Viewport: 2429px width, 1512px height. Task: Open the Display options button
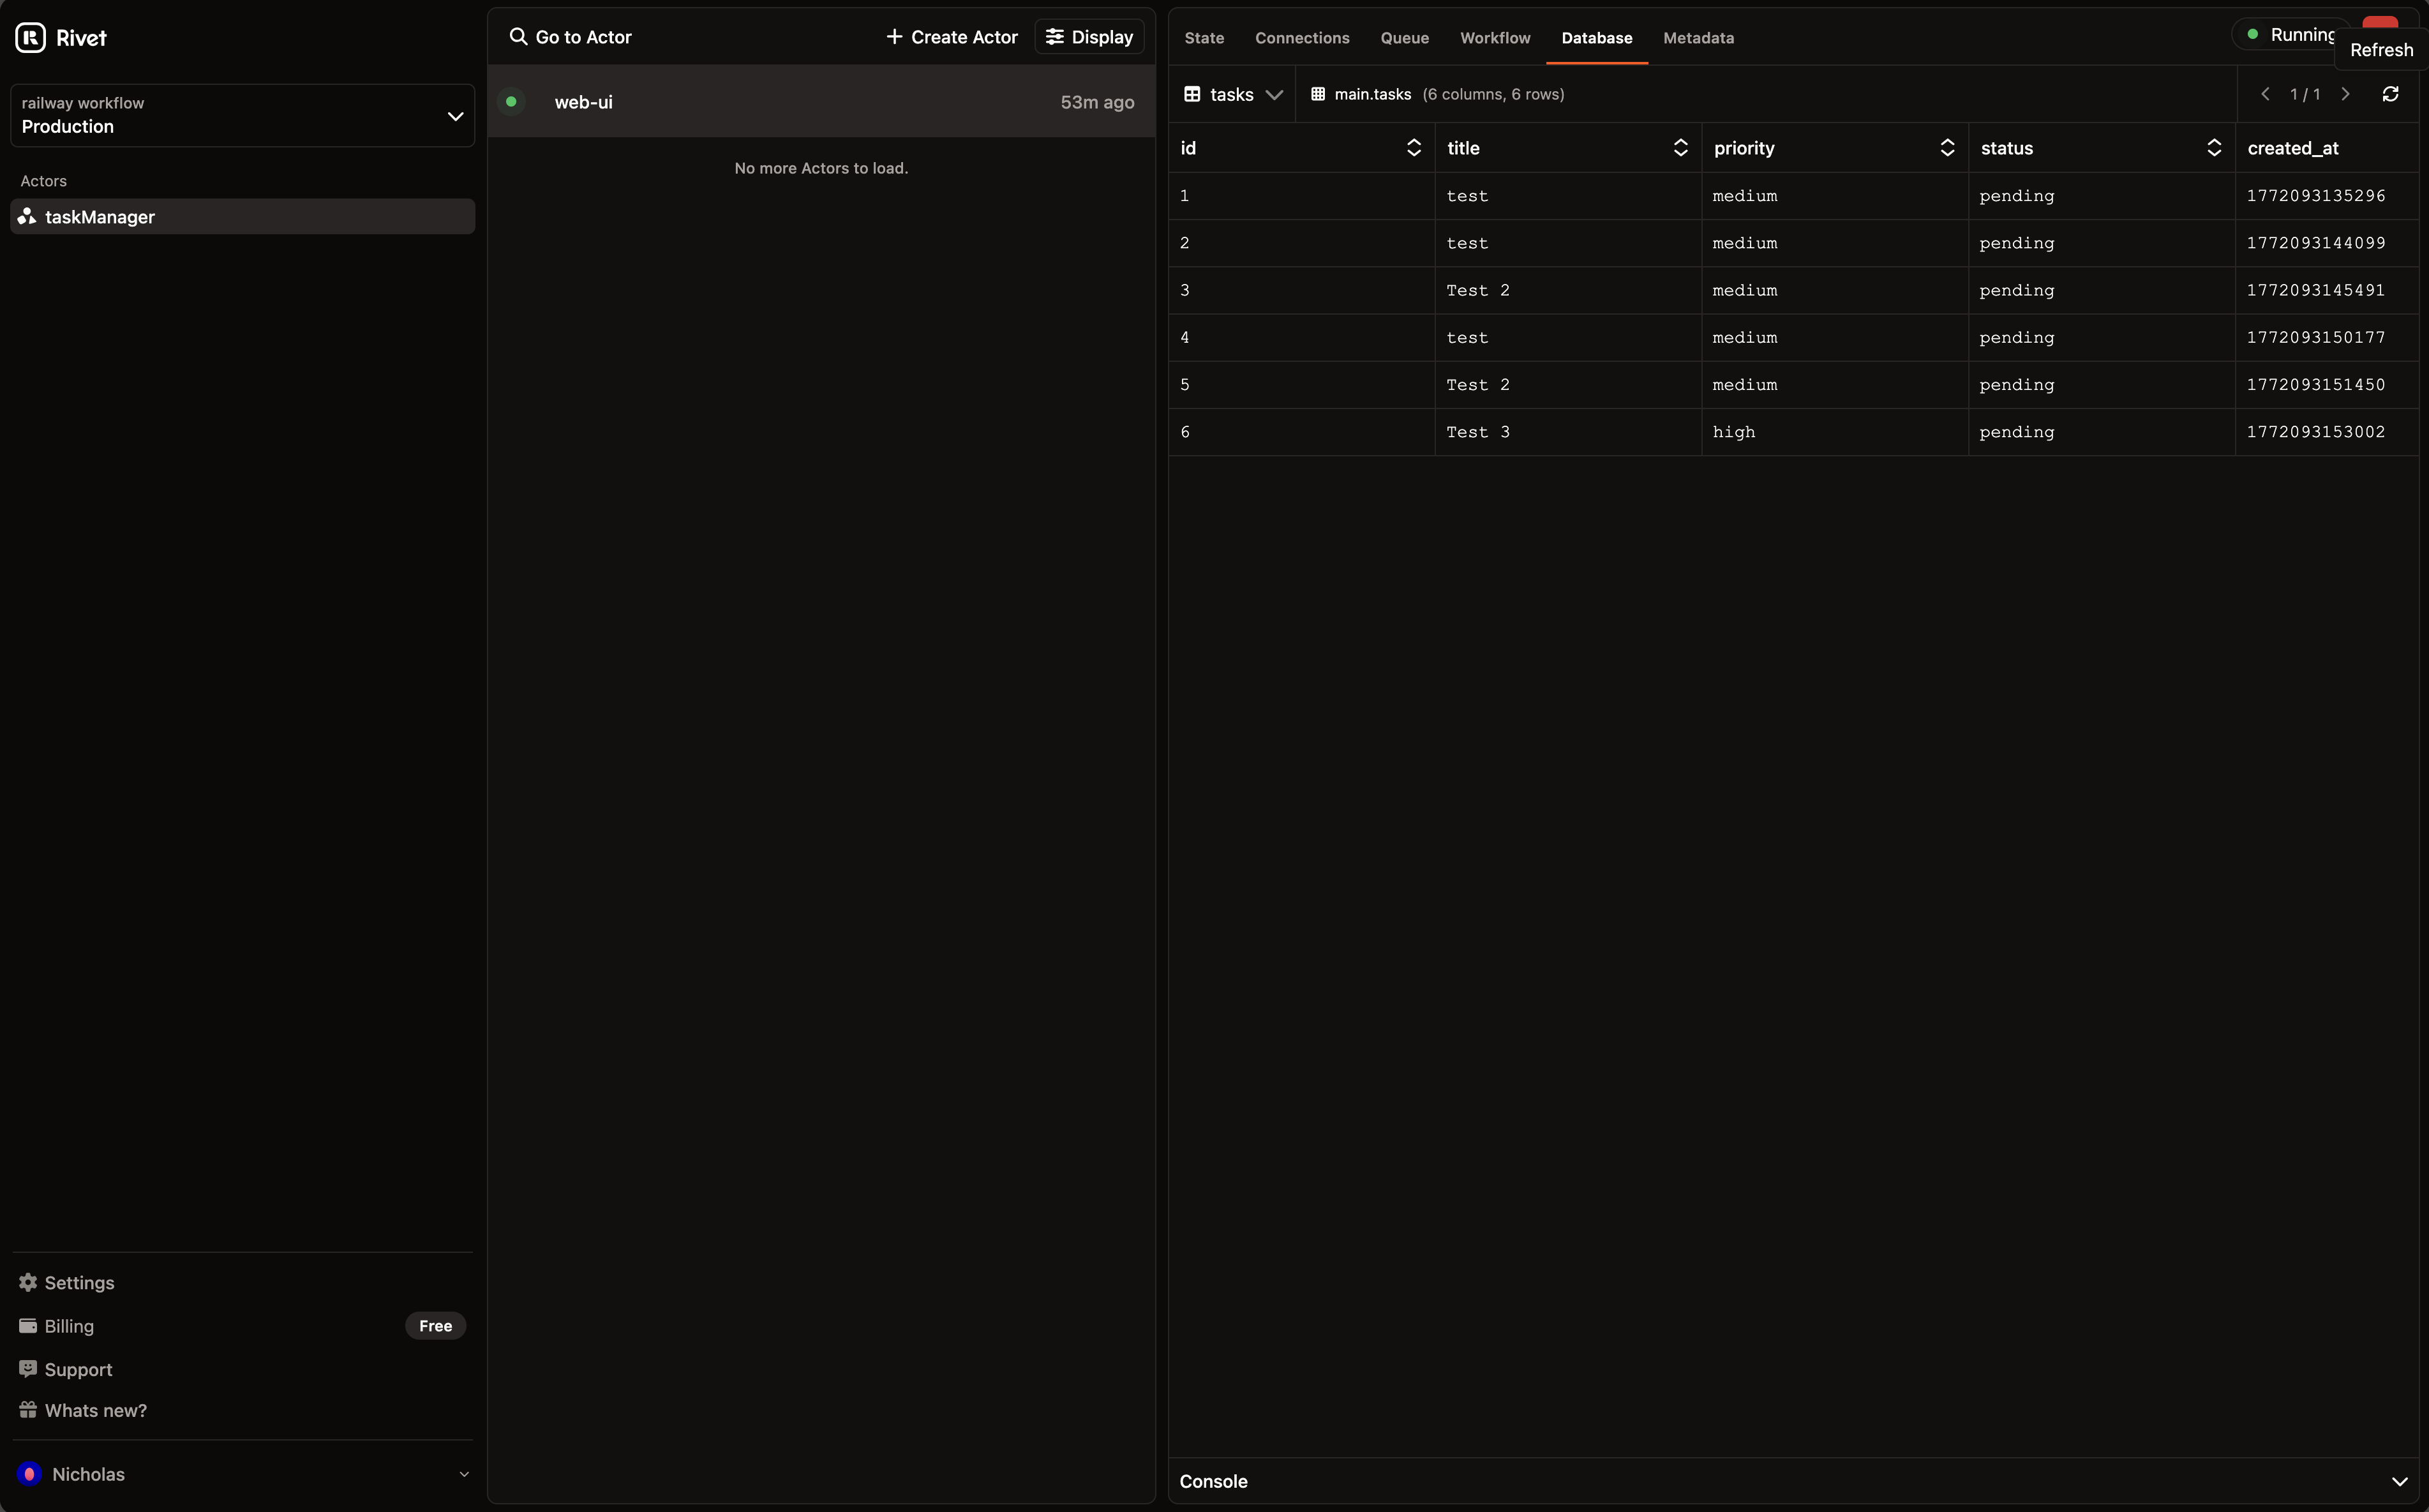(x=1089, y=37)
